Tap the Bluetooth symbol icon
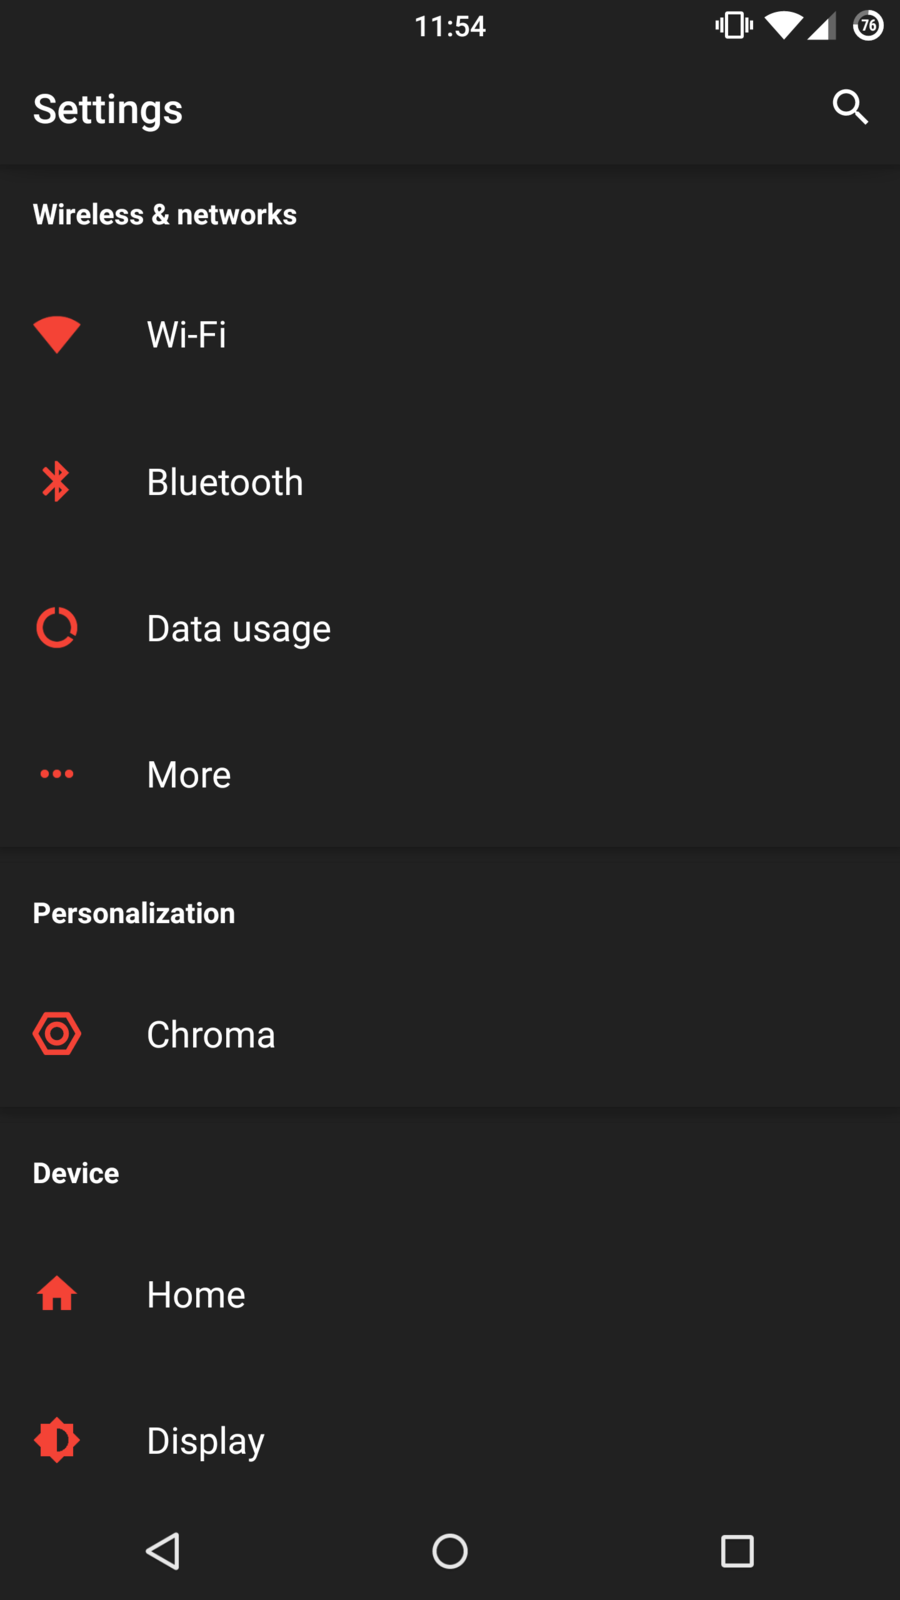900x1600 pixels. (57, 482)
